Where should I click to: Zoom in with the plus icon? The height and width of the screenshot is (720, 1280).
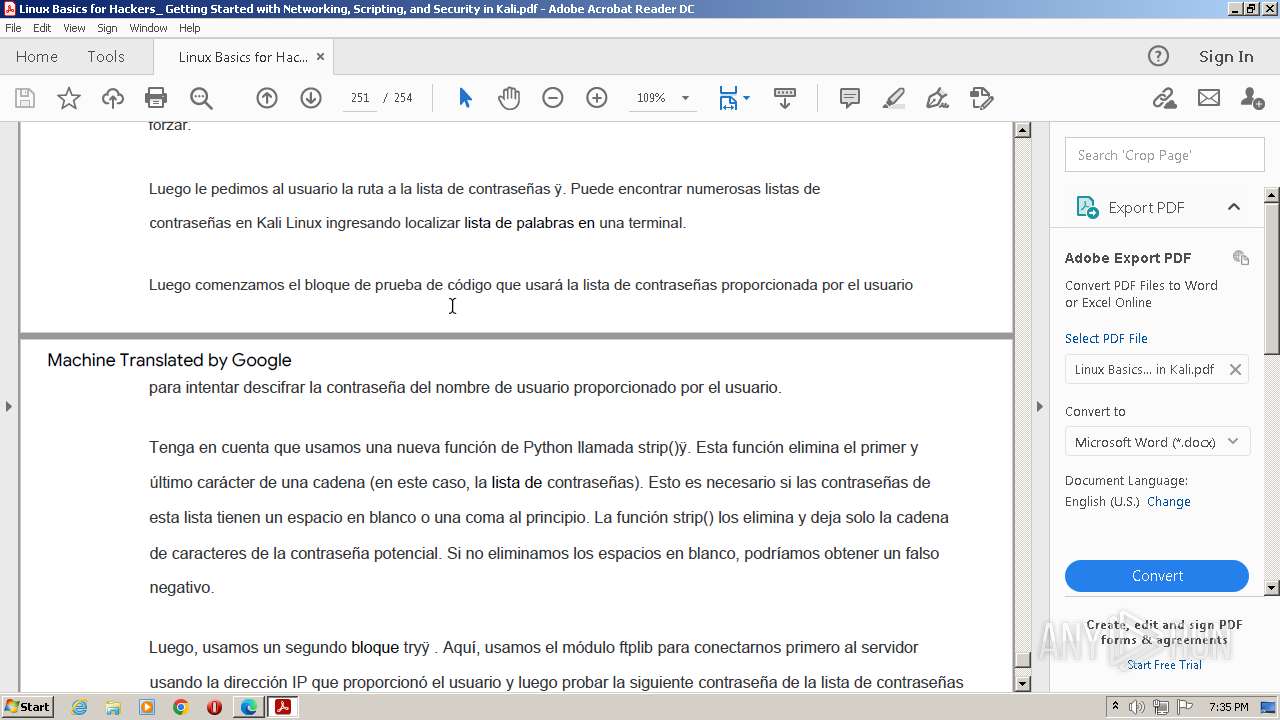[x=597, y=98]
